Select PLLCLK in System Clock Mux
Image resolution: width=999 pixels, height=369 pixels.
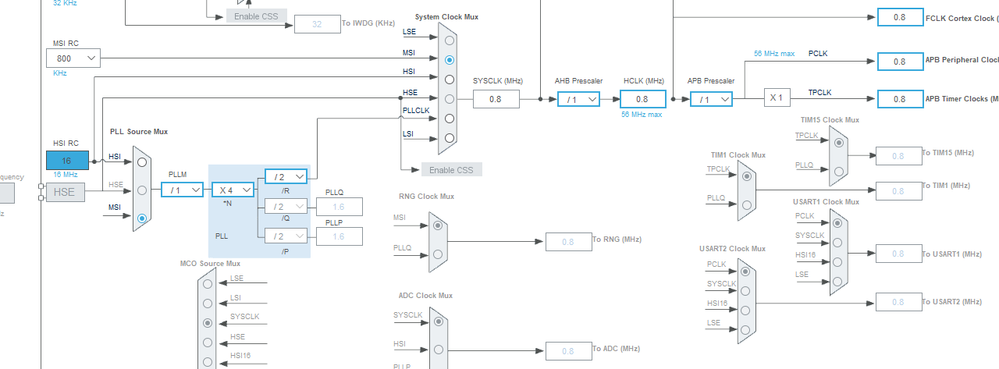450,119
